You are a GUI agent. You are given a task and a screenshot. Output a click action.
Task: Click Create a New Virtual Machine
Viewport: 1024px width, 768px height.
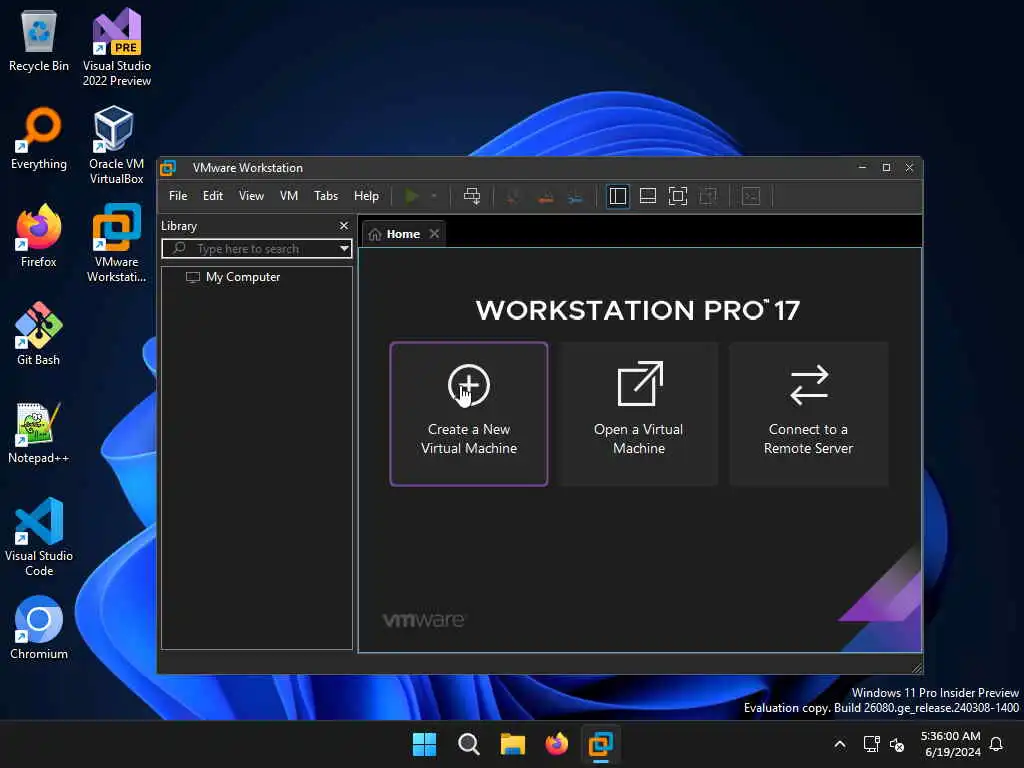[469, 414]
